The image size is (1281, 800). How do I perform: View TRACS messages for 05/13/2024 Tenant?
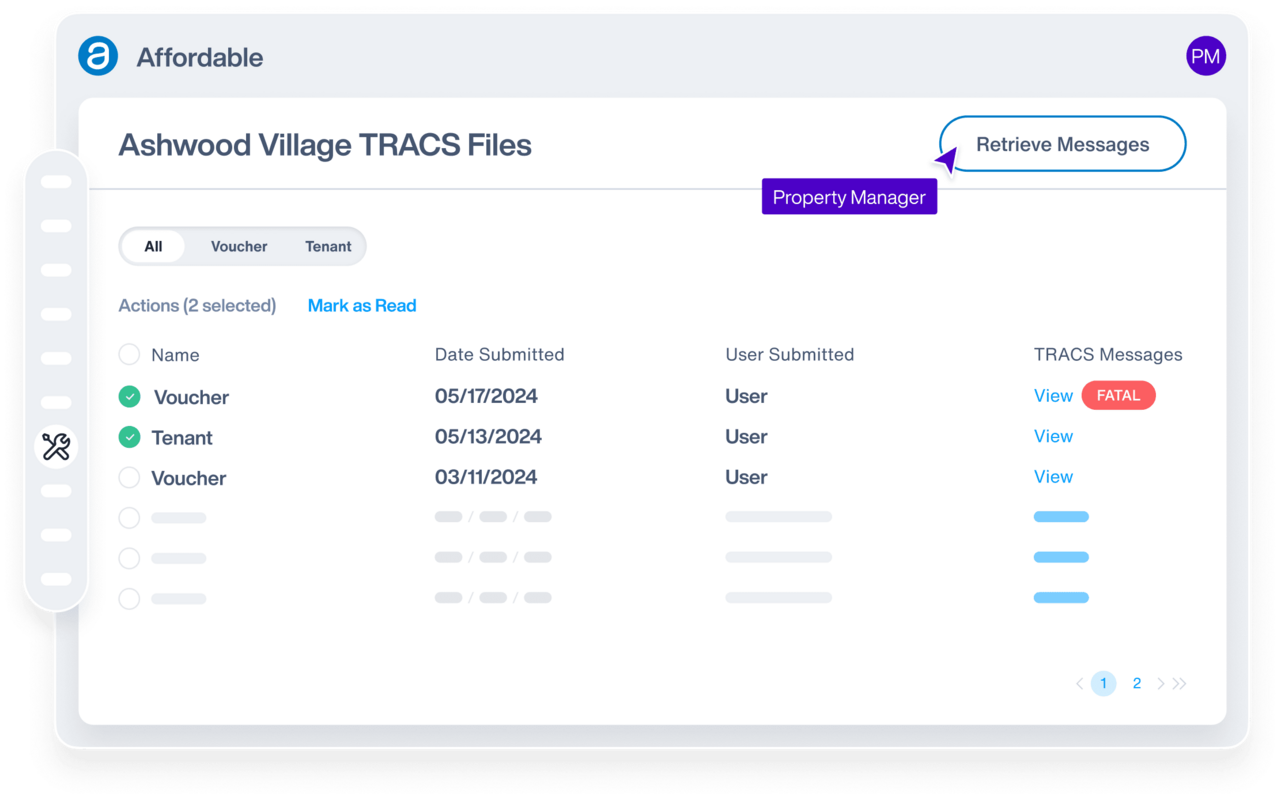1053,436
